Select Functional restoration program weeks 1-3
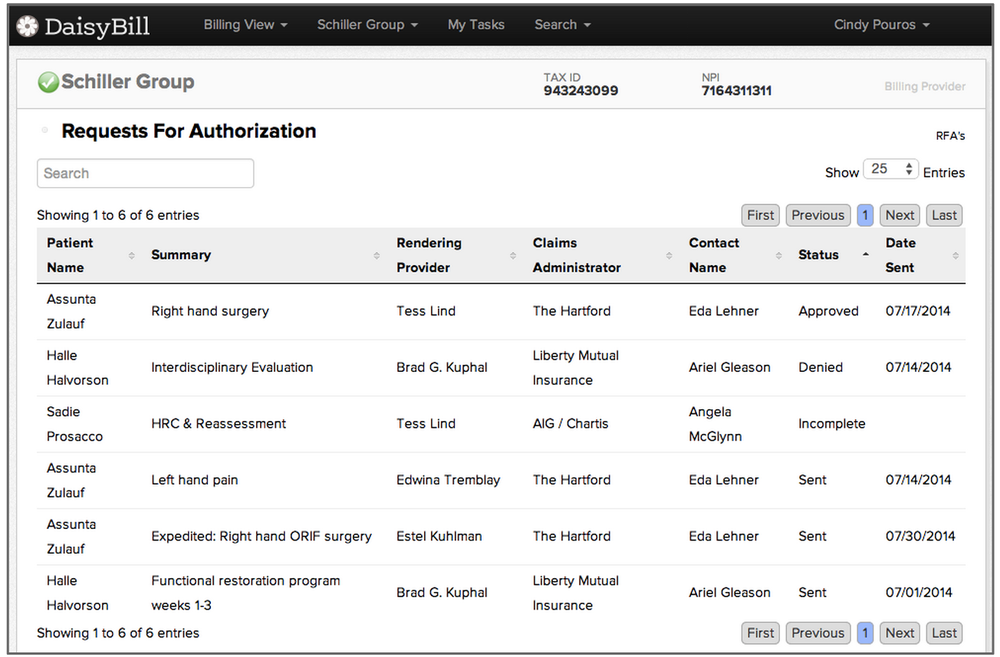This screenshot has width=1000, height=657. click(246, 593)
